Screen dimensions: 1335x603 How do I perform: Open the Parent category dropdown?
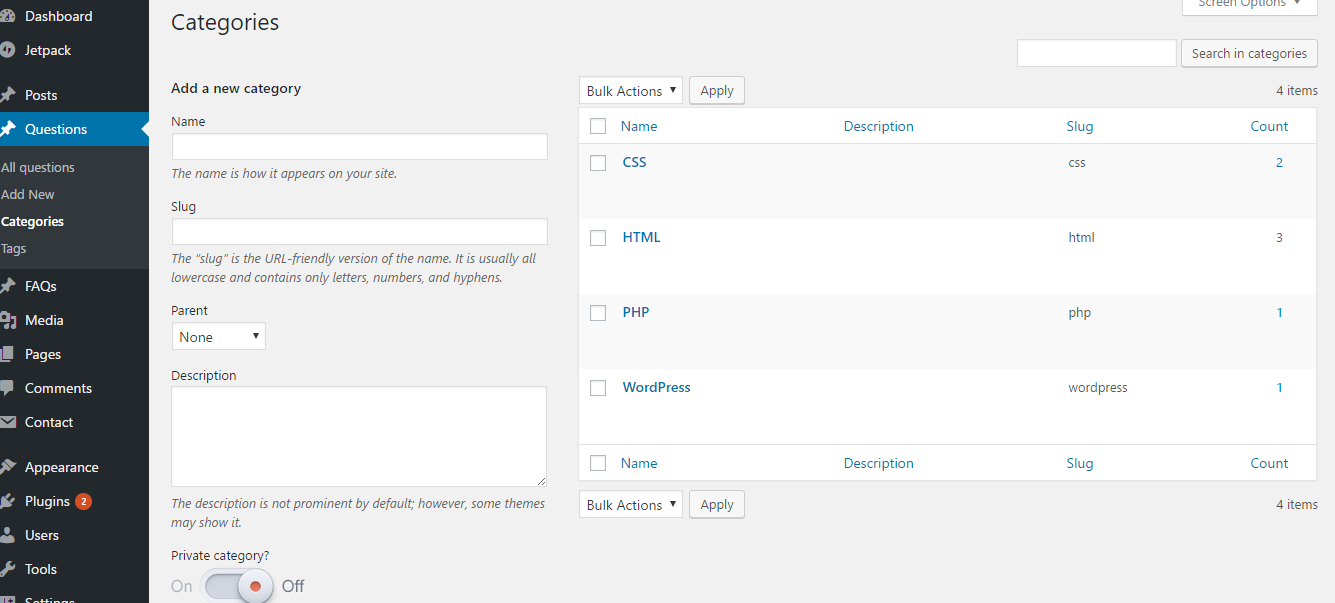[x=218, y=337]
